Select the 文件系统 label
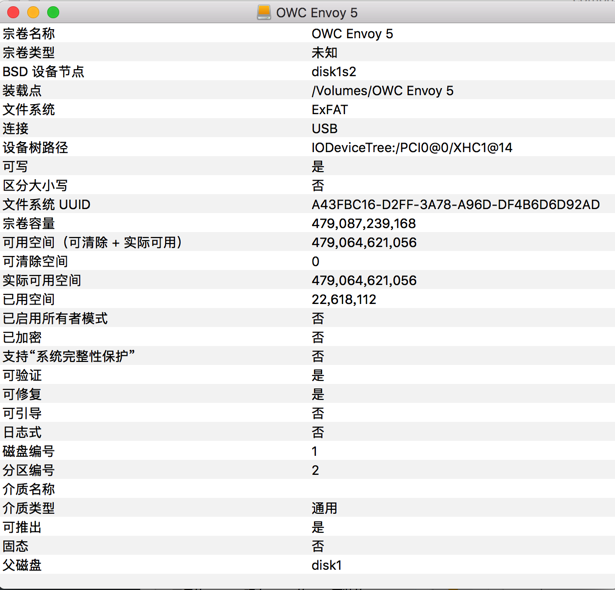 click(29, 109)
